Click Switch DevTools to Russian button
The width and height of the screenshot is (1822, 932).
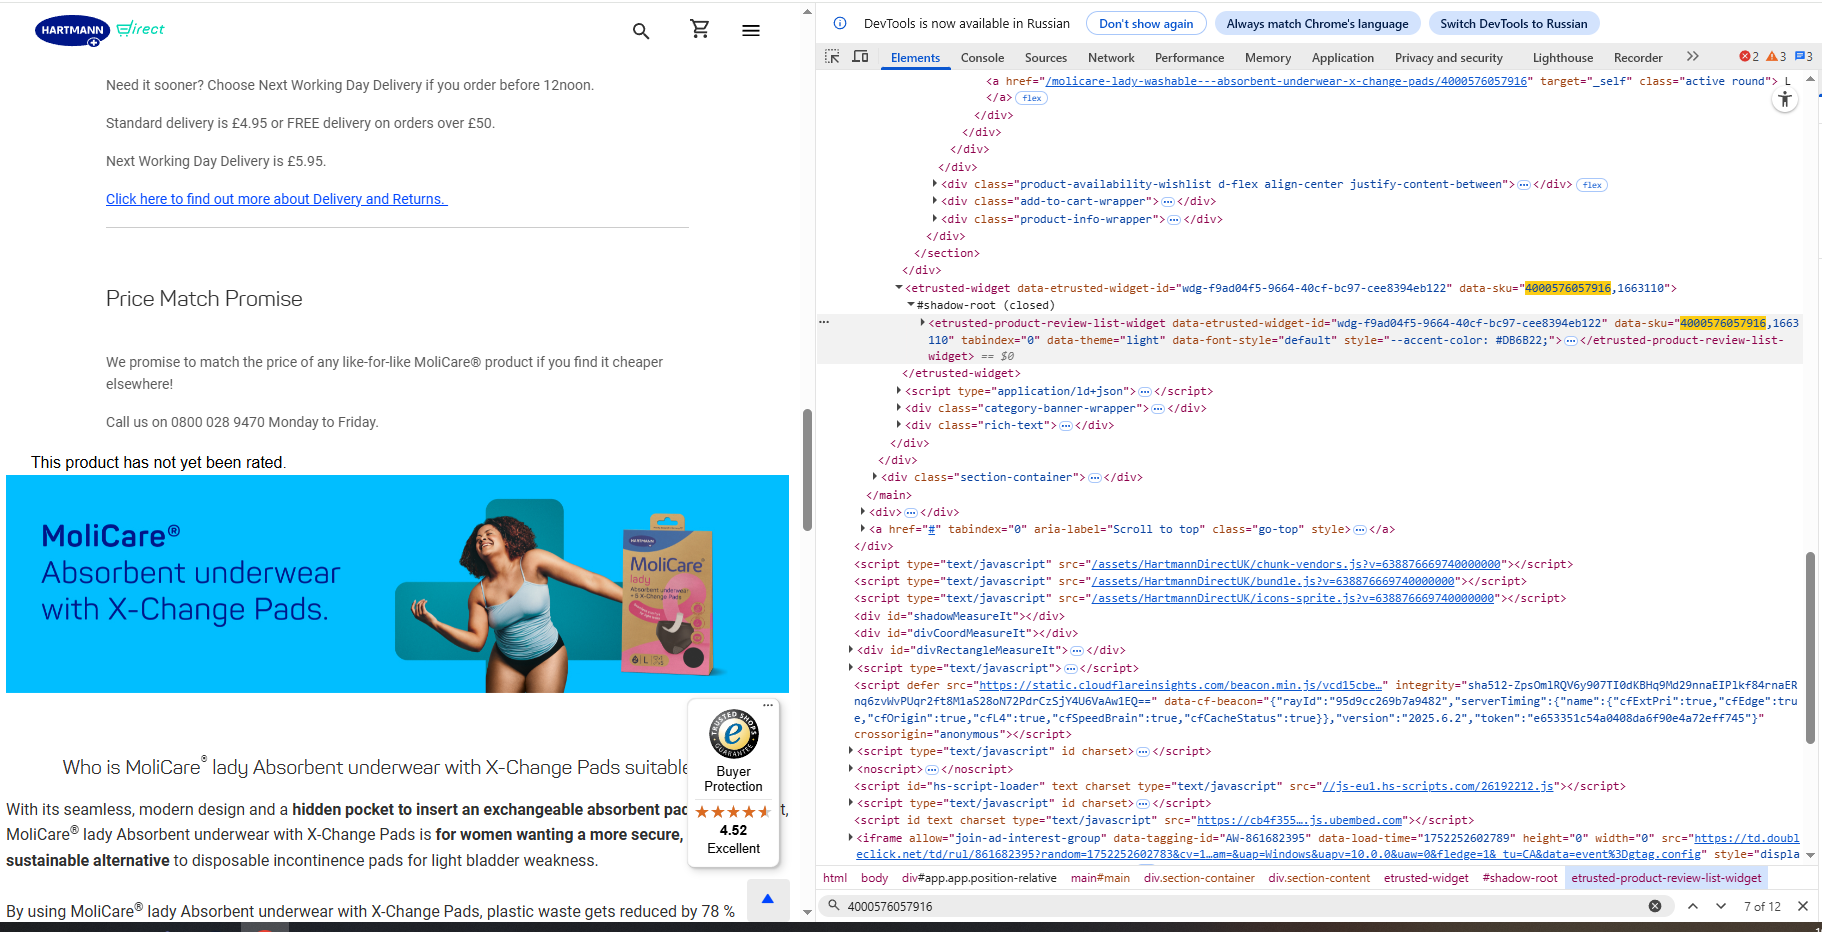1514,23
